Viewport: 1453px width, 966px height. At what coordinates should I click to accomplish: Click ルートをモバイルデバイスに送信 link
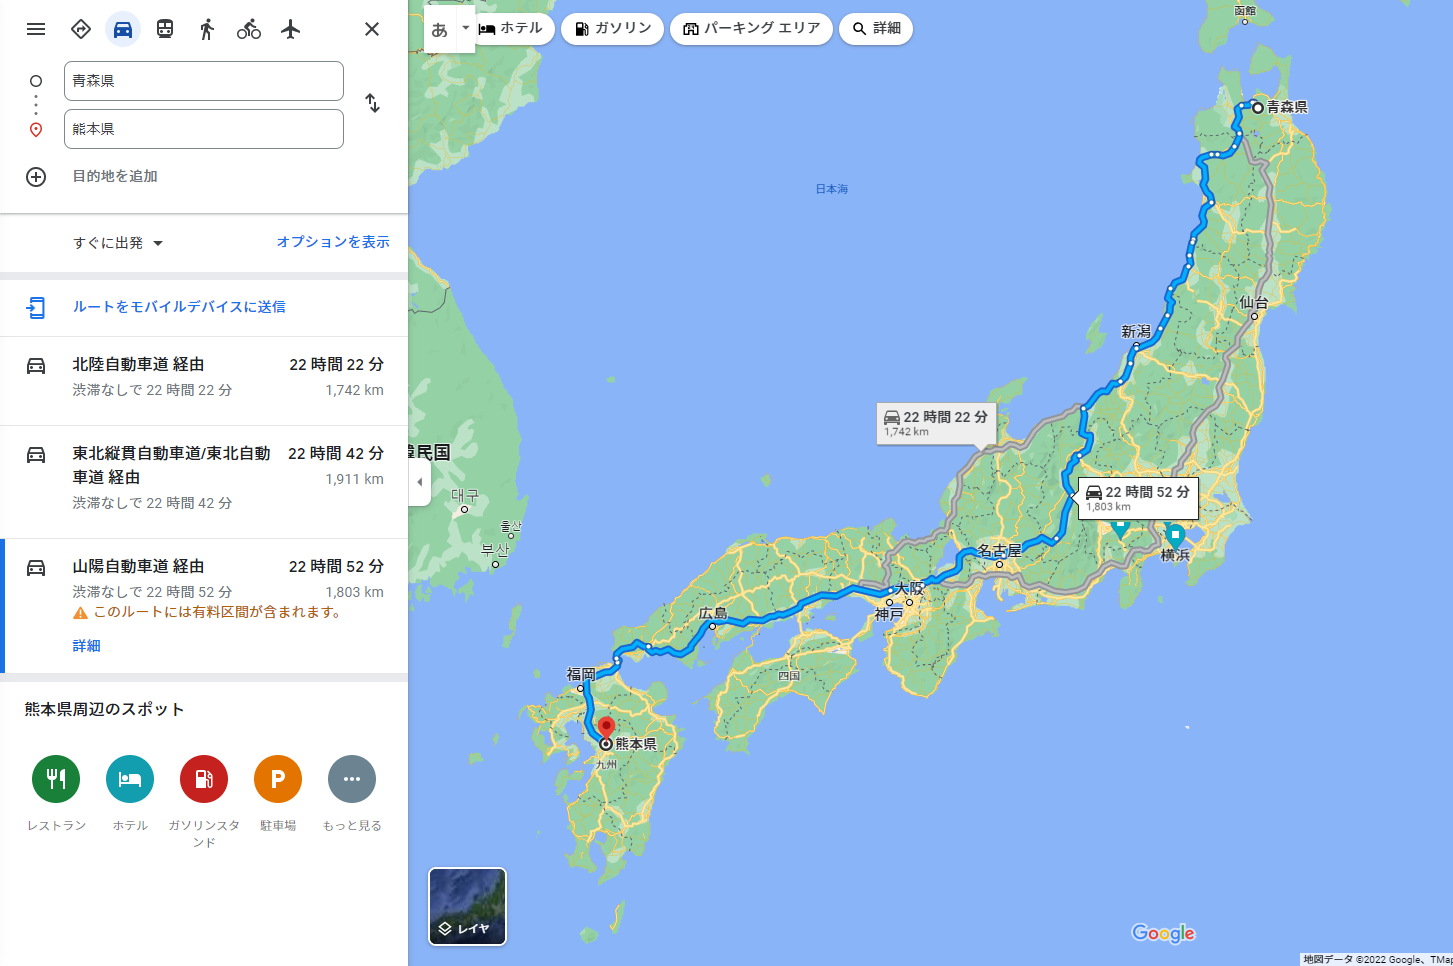[x=179, y=307]
